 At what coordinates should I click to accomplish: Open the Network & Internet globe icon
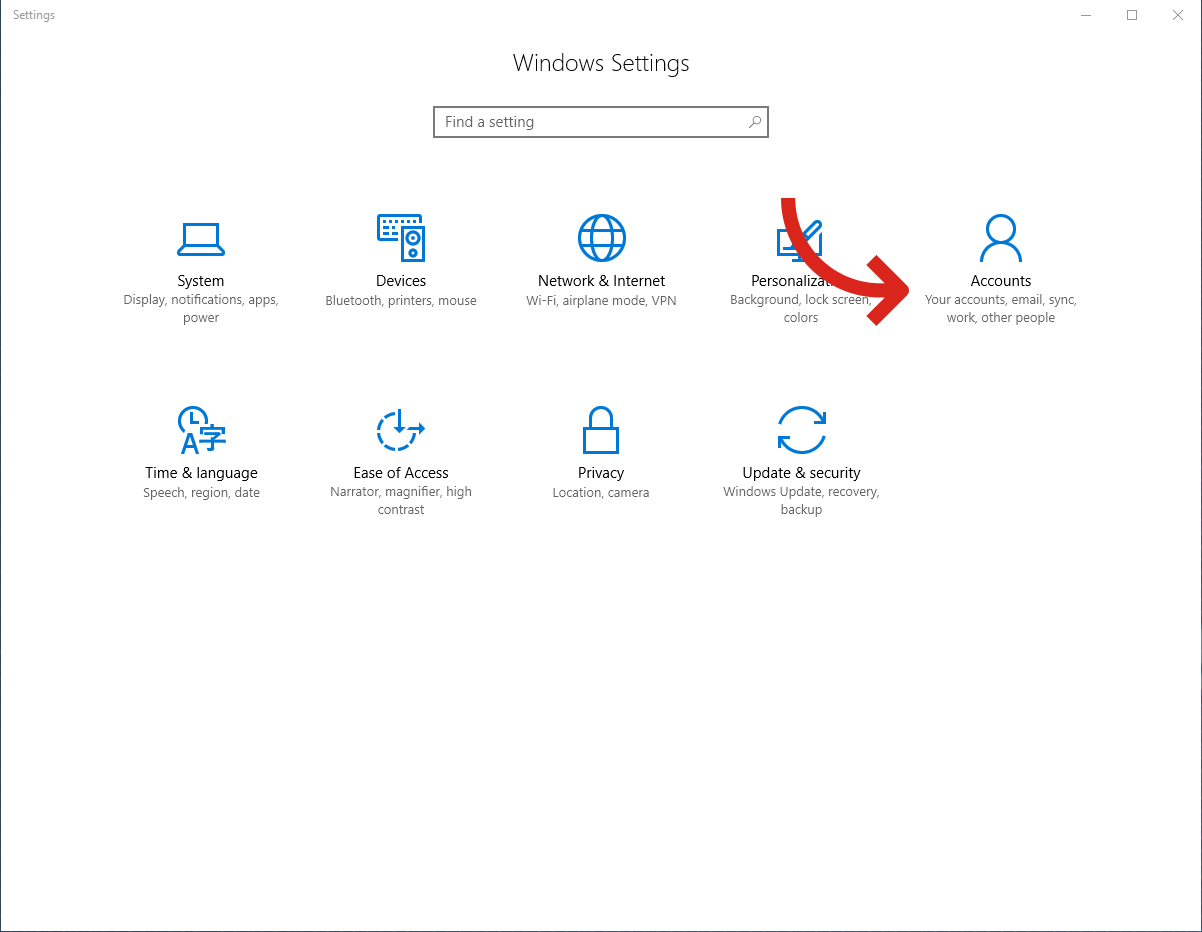coord(601,238)
